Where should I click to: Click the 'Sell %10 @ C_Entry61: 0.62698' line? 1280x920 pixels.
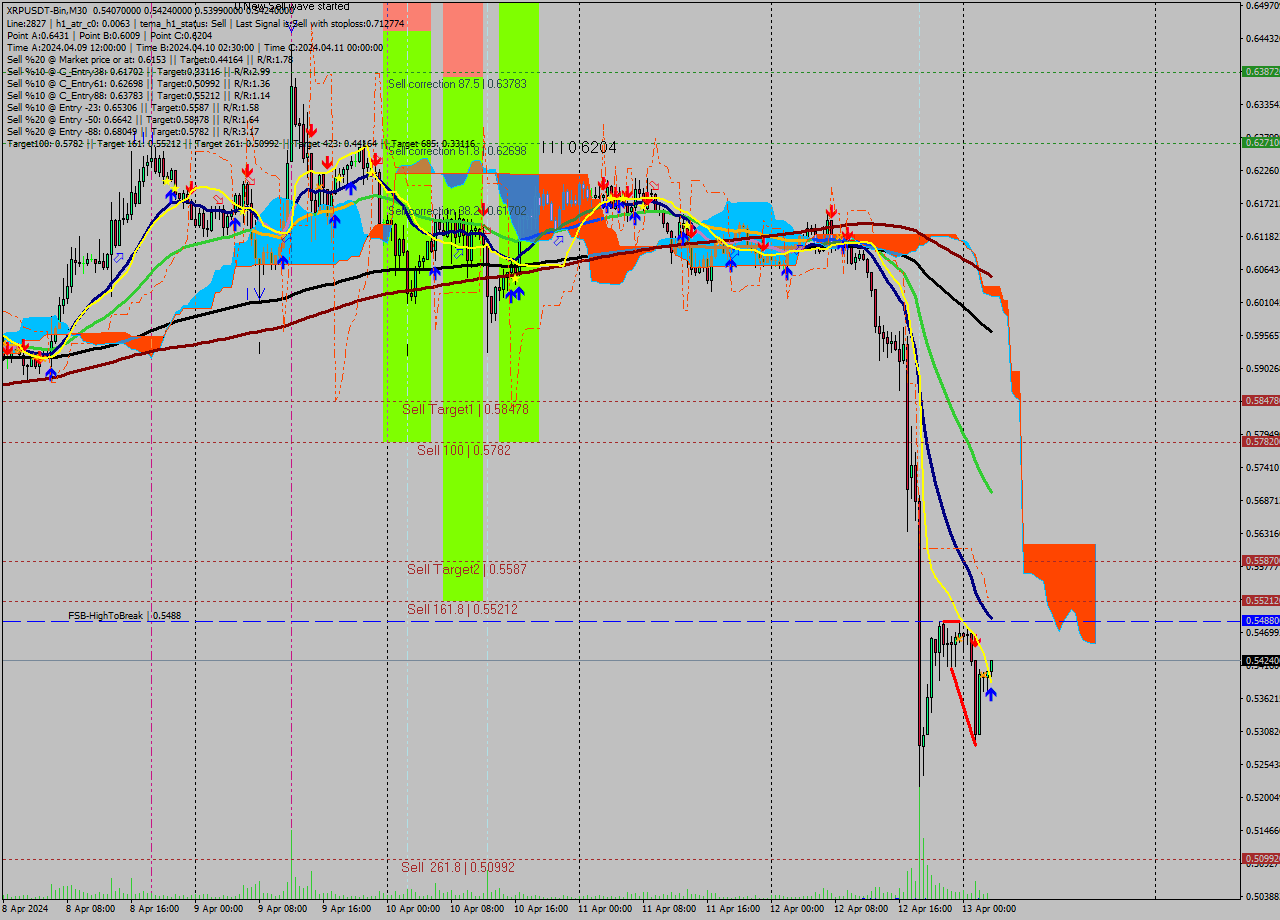[138, 84]
